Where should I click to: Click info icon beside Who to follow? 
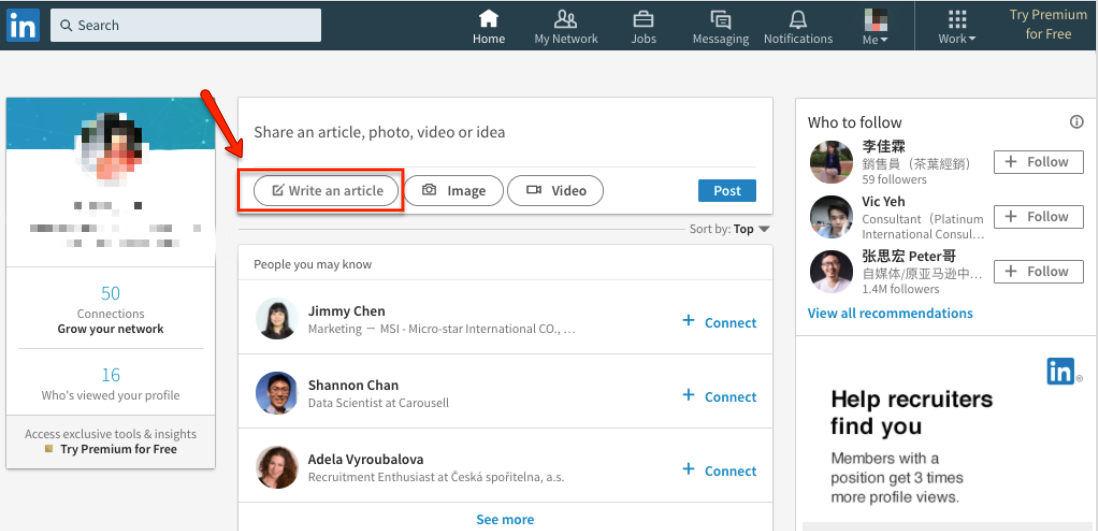(1076, 122)
